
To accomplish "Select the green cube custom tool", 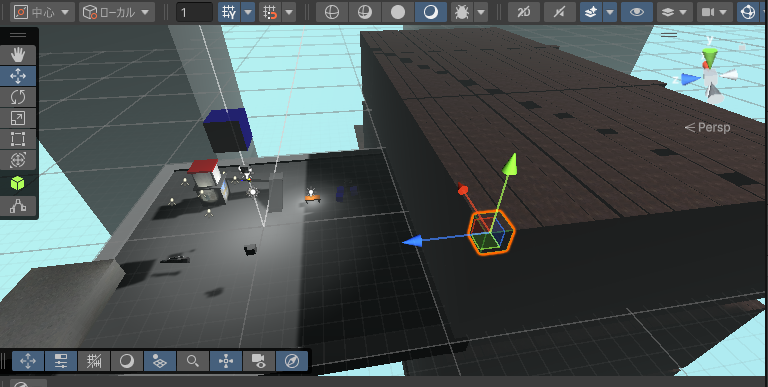I will point(18,184).
